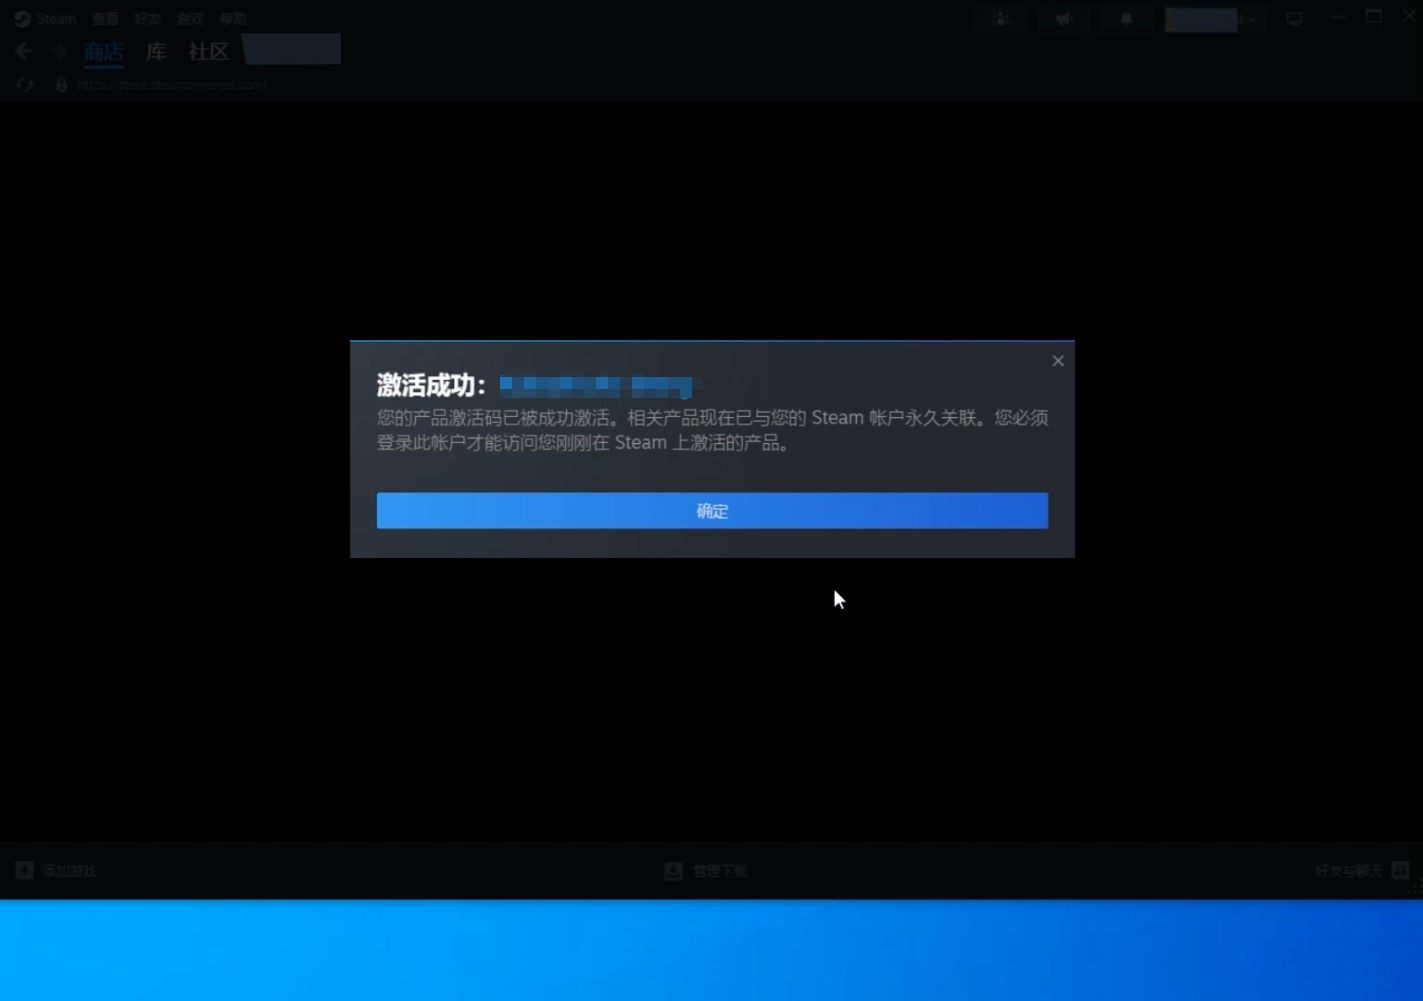The width and height of the screenshot is (1423, 1001).
Task: Switch to the 库 tab
Action: (x=156, y=51)
